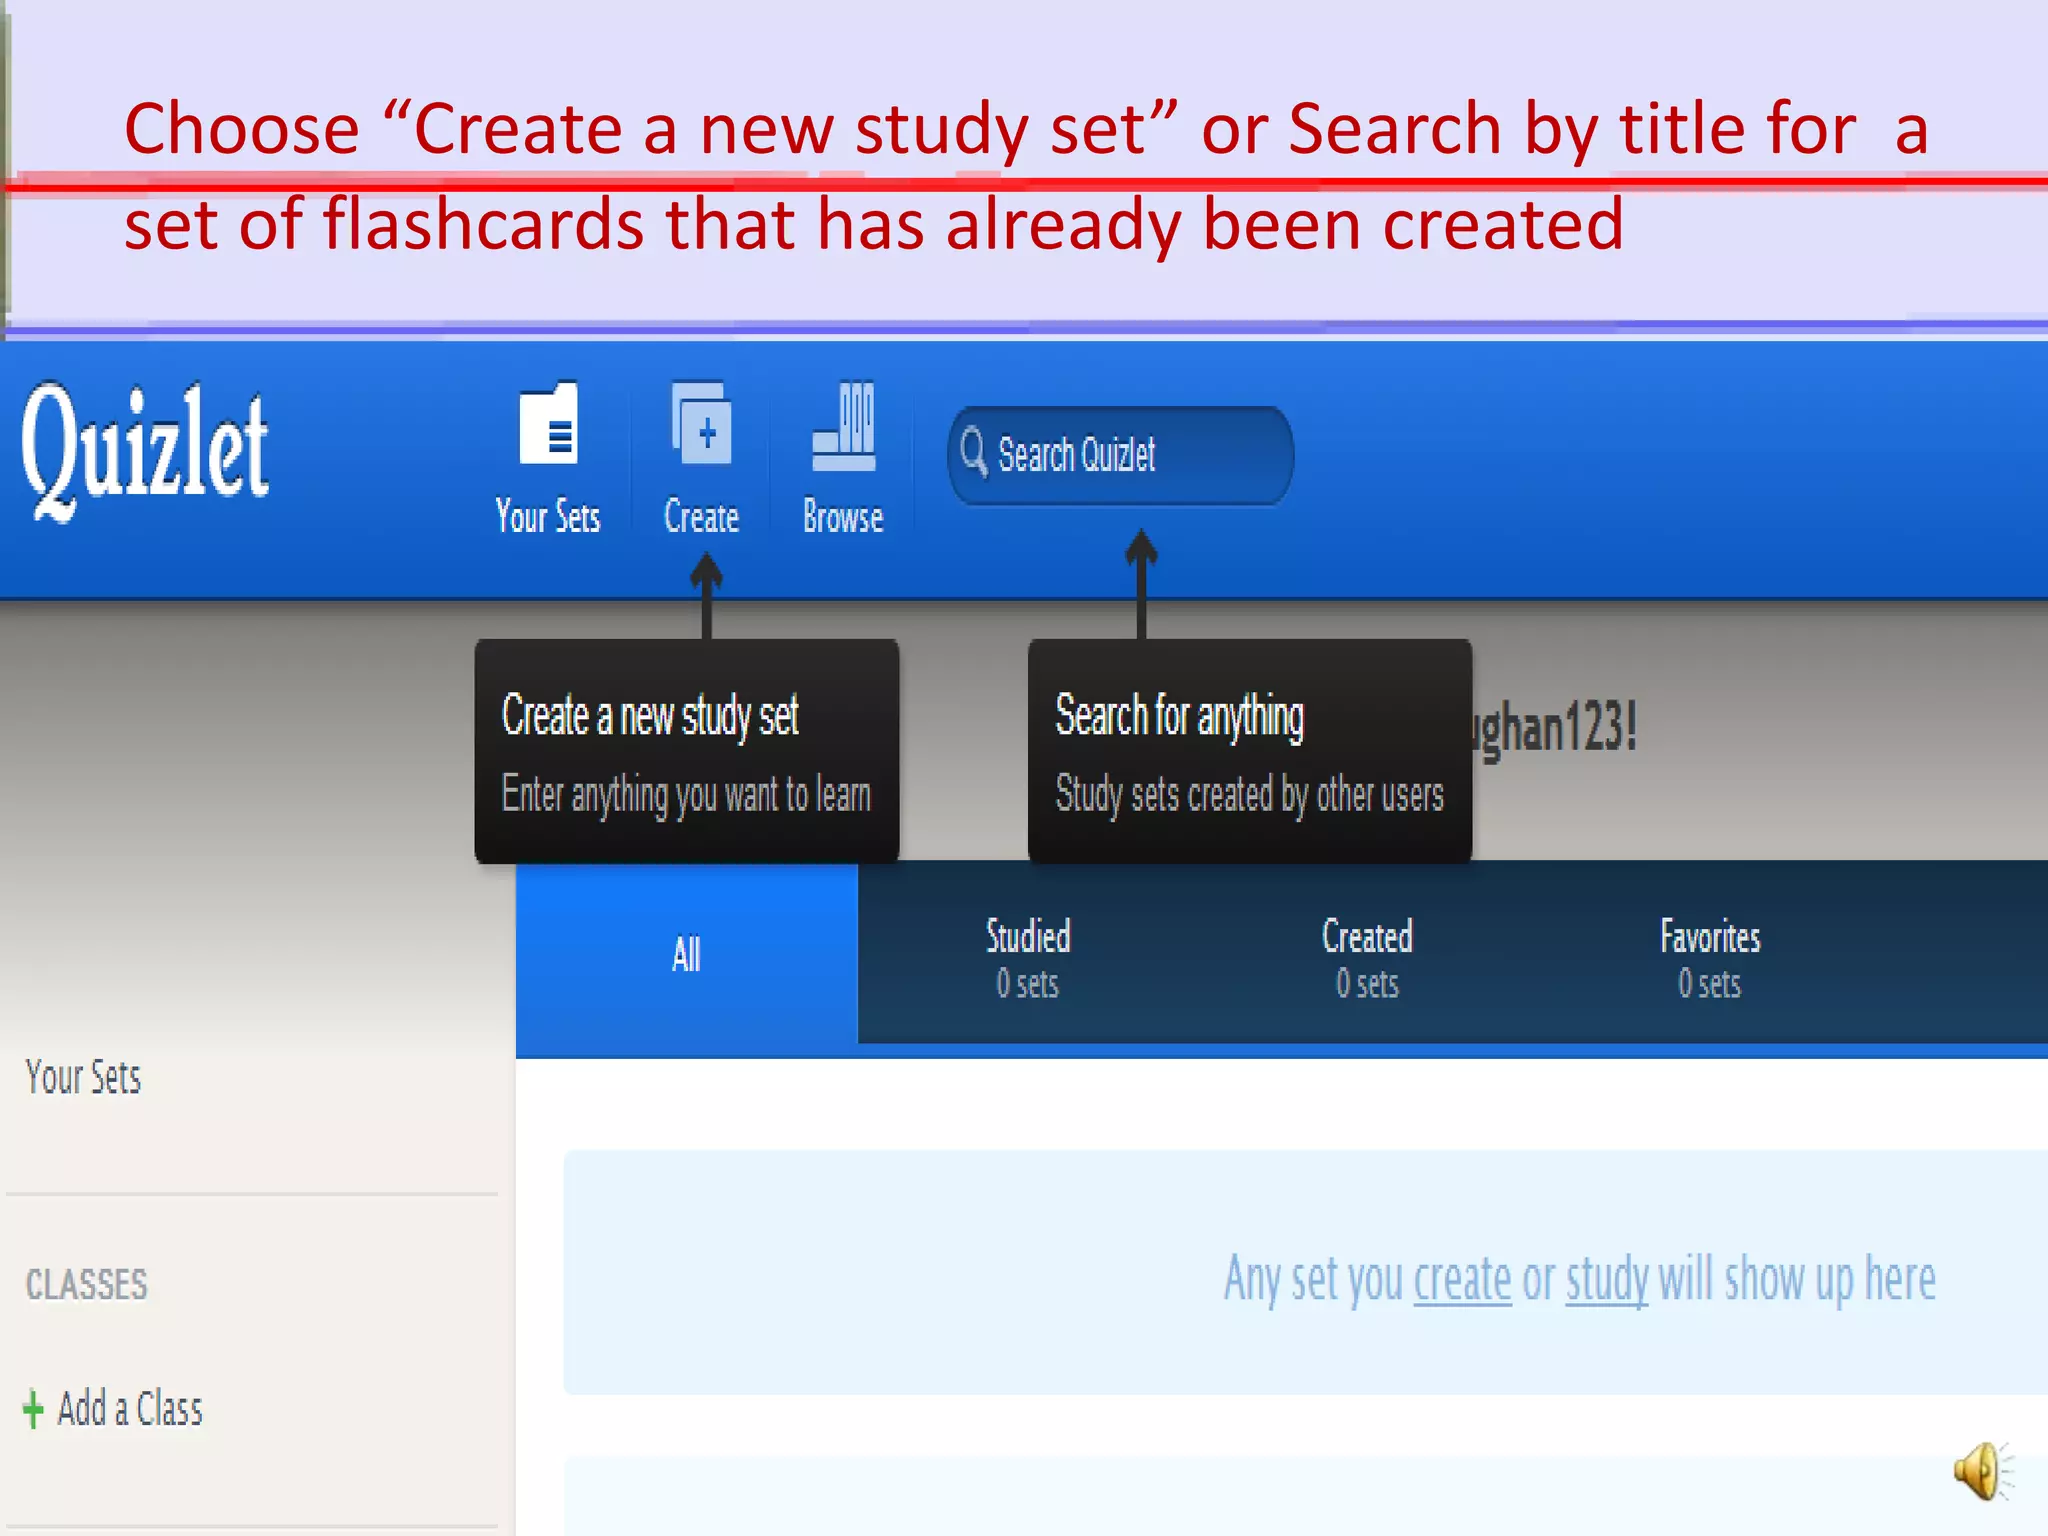The image size is (2048, 1536).
Task: Switch to the All tab
Action: pos(687,955)
